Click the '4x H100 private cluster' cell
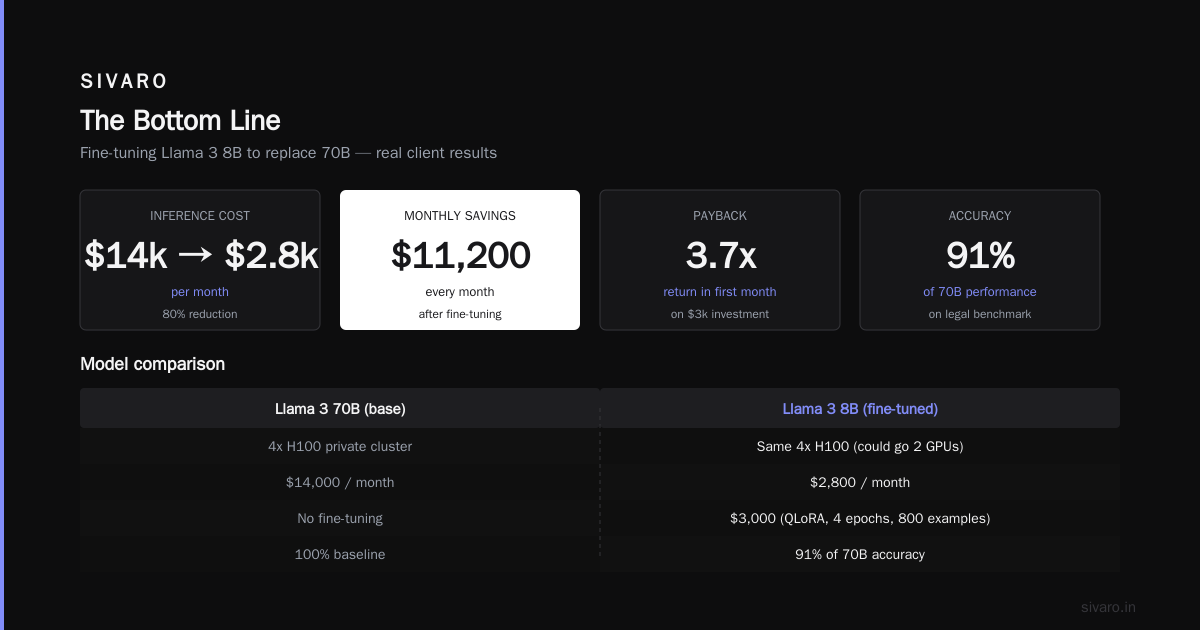Screen dimensions: 1200x630 (340, 446)
